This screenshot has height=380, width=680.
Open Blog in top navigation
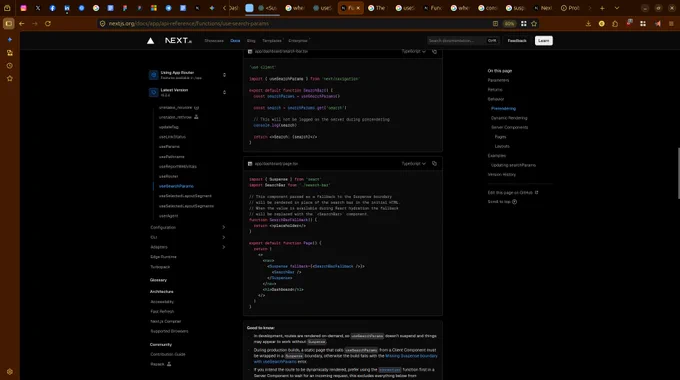(x=251, y=41)
